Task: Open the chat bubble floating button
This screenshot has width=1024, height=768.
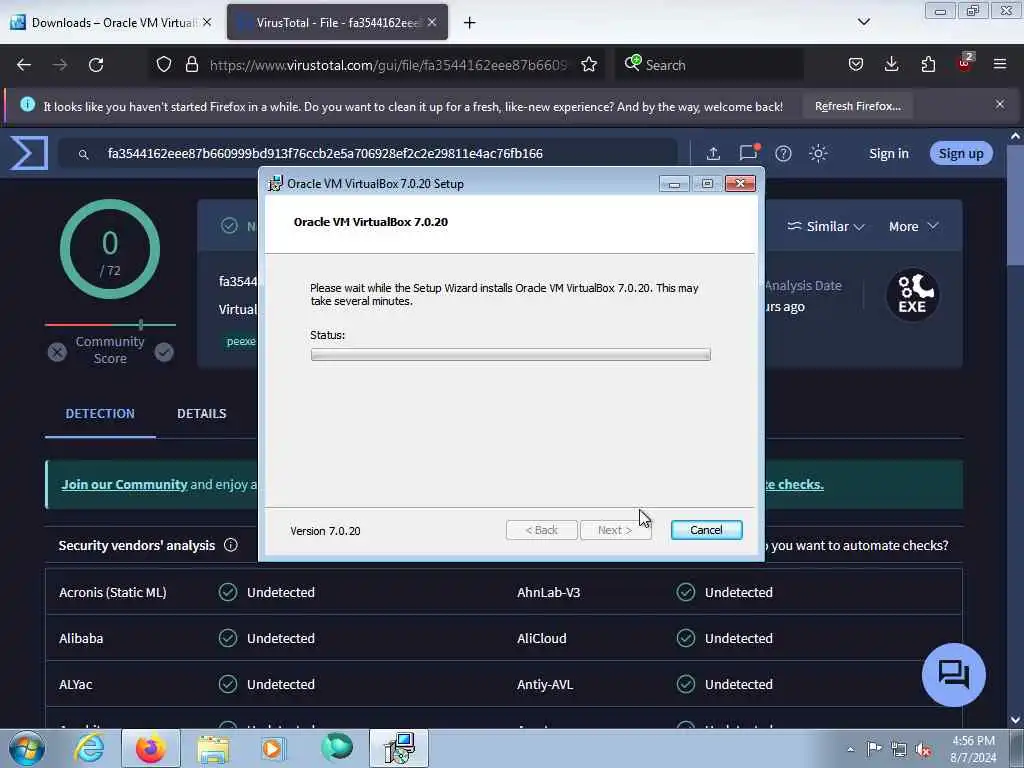Action: [953, 675]
